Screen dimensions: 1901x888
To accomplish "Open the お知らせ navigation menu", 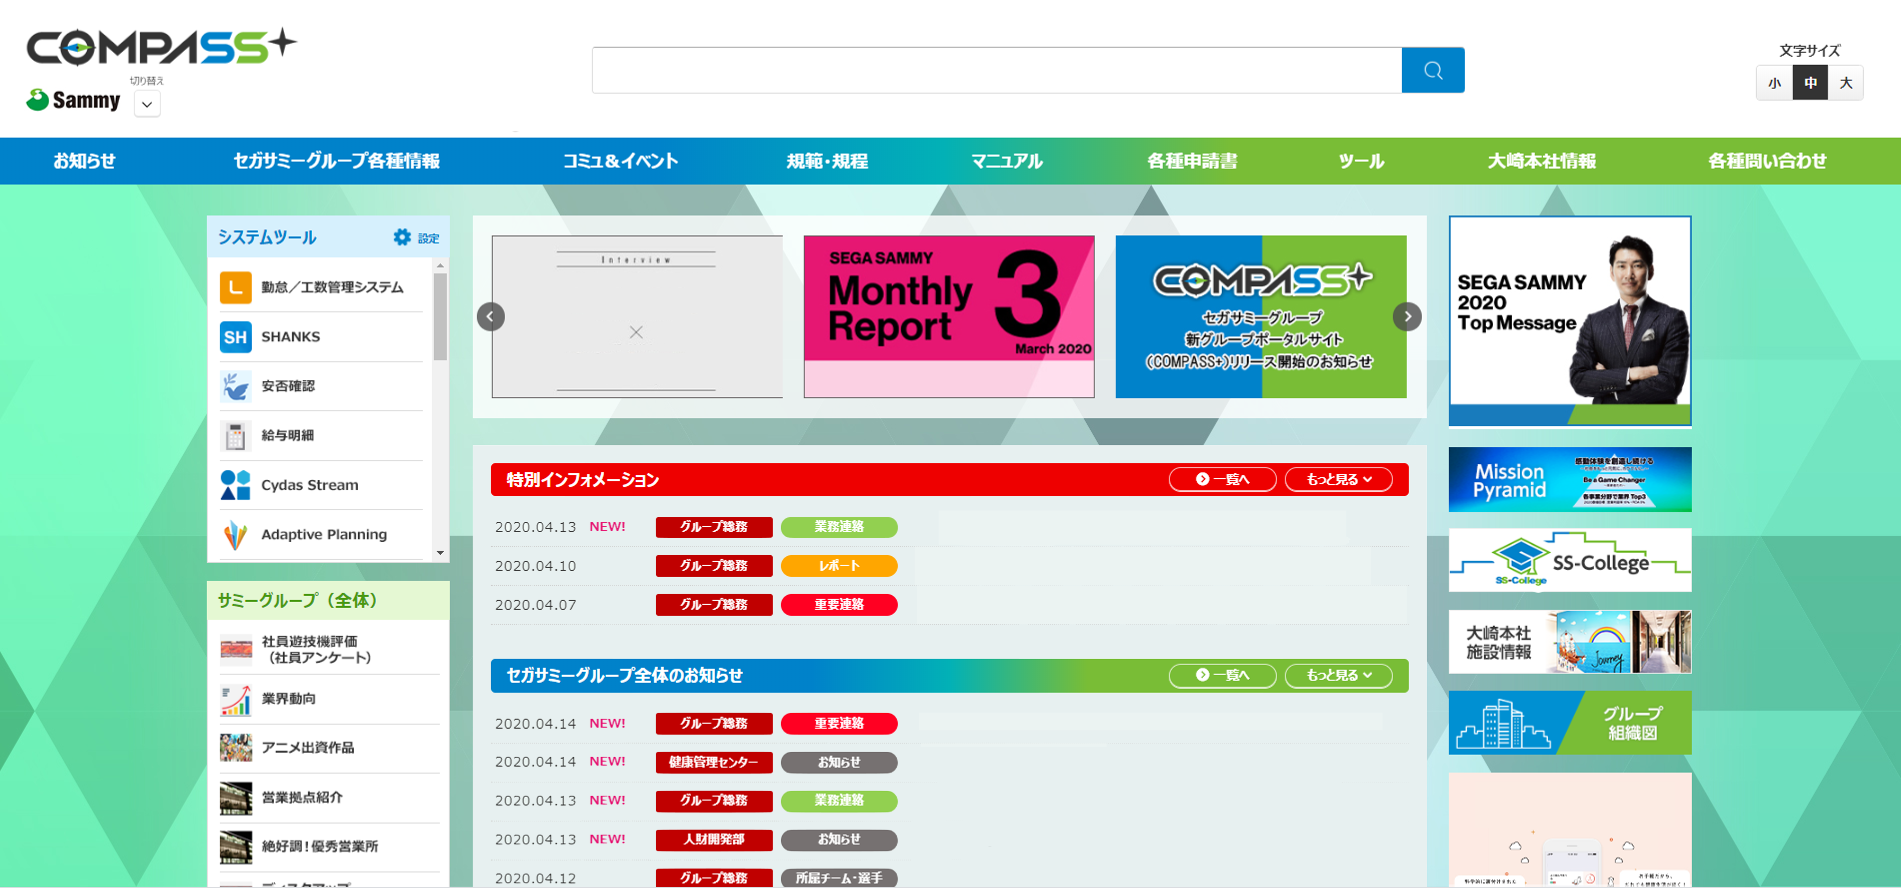I will coord(84,161).
